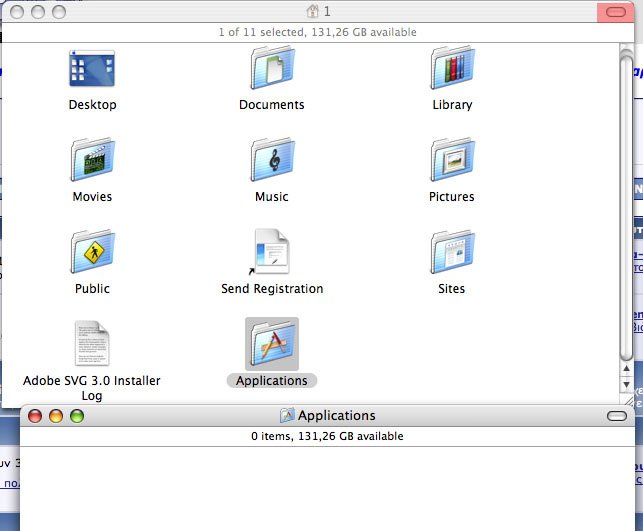Click the home icon in the window title
Viewport: 643px width, 531px height.
(312, 11)
